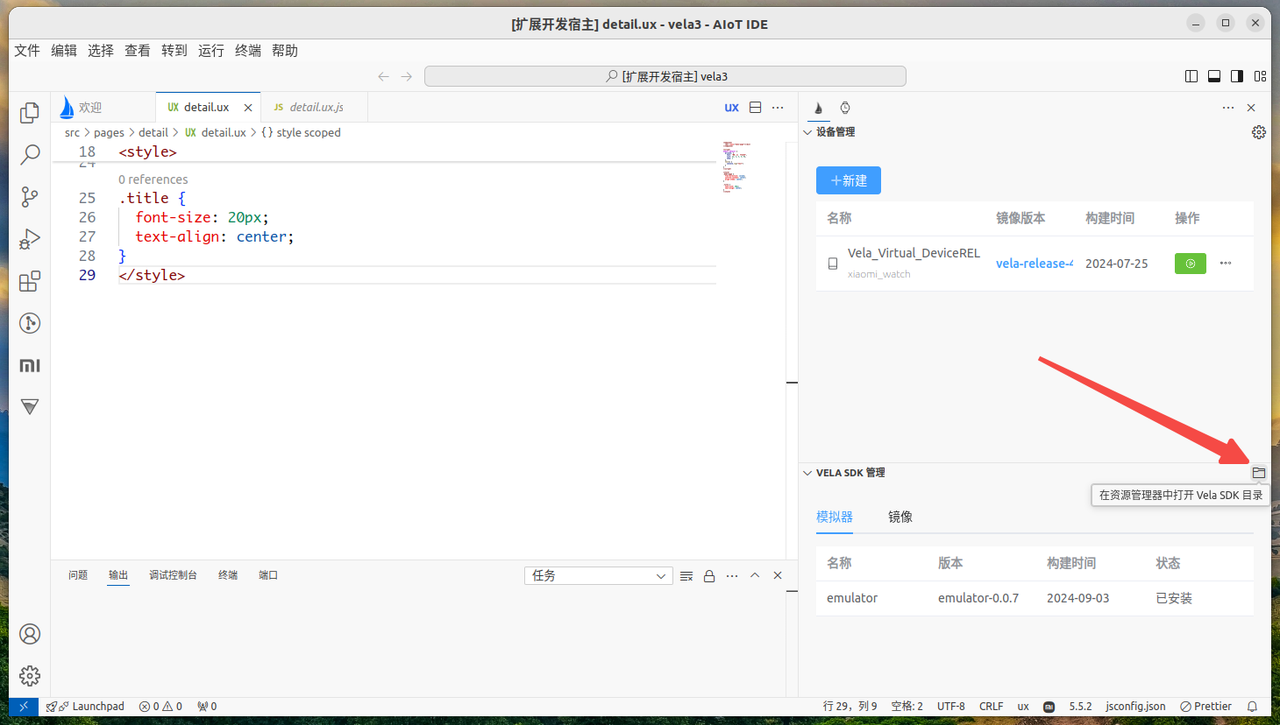
Task: Open the Explorer view in activity bar
Action: (x=30, y=113)
